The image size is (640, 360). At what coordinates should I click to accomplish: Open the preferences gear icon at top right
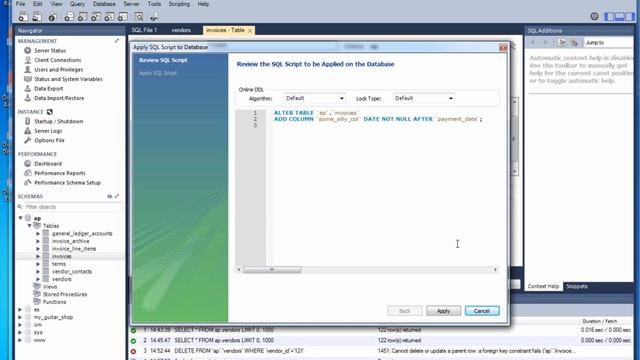point(594,16)
